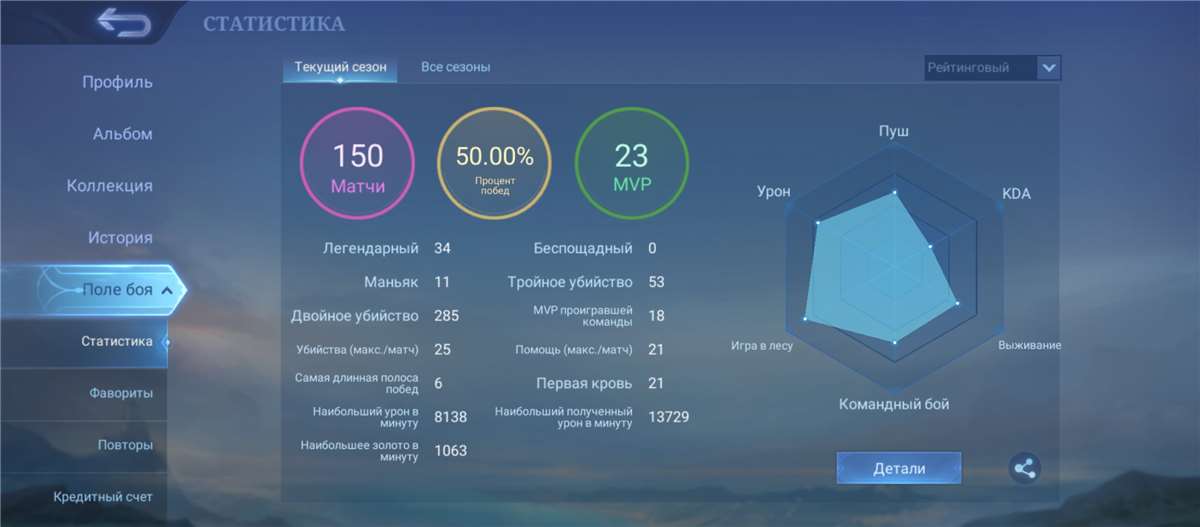This screenshot has height=527, width=1200.
Task: Click the Наибольший урон value 8138
Action: tap(450, 417)
